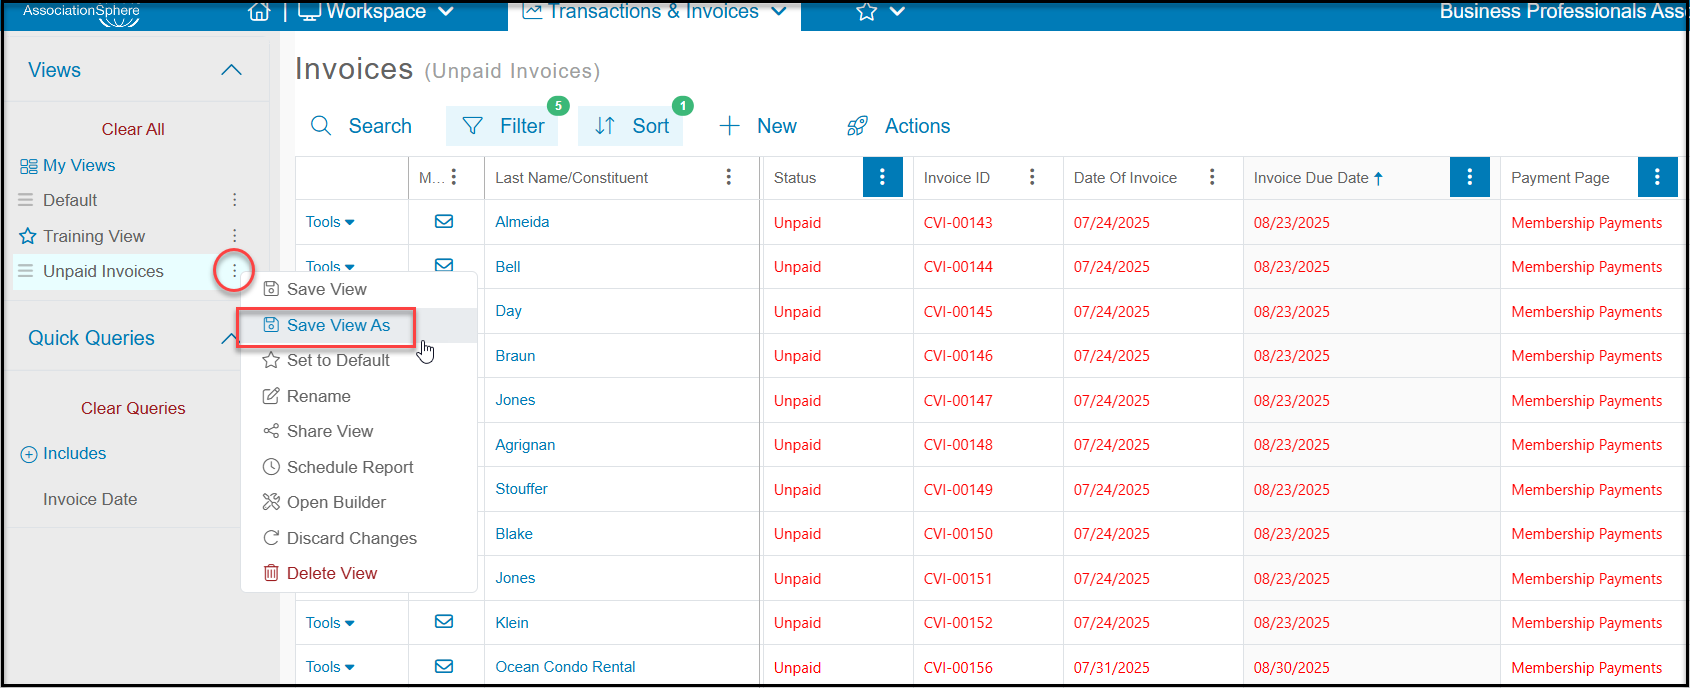The image size is (1690, 688).
Task: Open Last Name/Constituent column menu
Action: pyautogui.click(x=729, y=177)
